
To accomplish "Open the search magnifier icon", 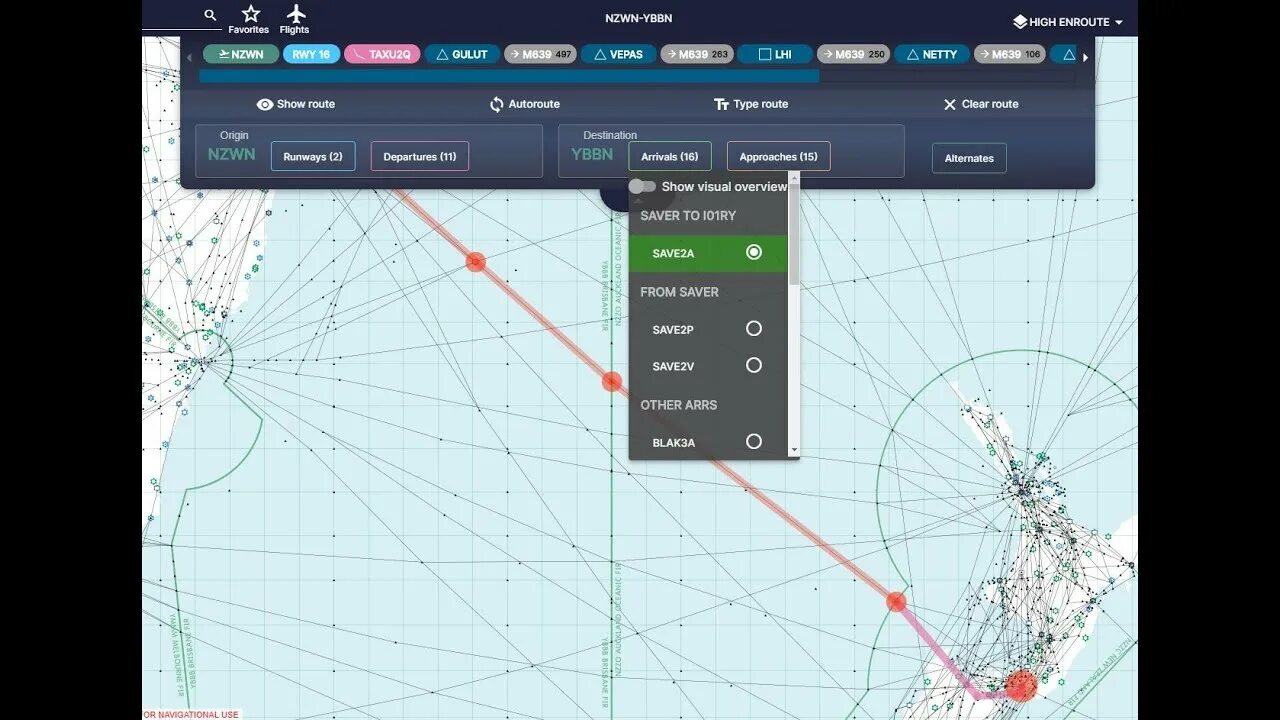I will click(210, 15).
